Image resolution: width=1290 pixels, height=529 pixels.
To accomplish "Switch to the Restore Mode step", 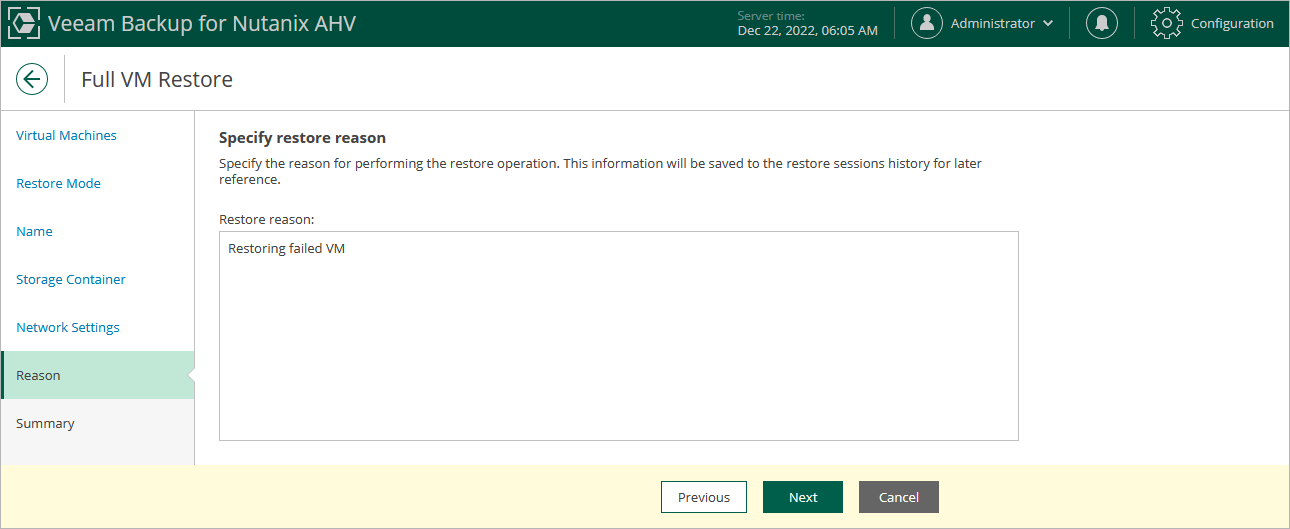I will click(58, 183).
